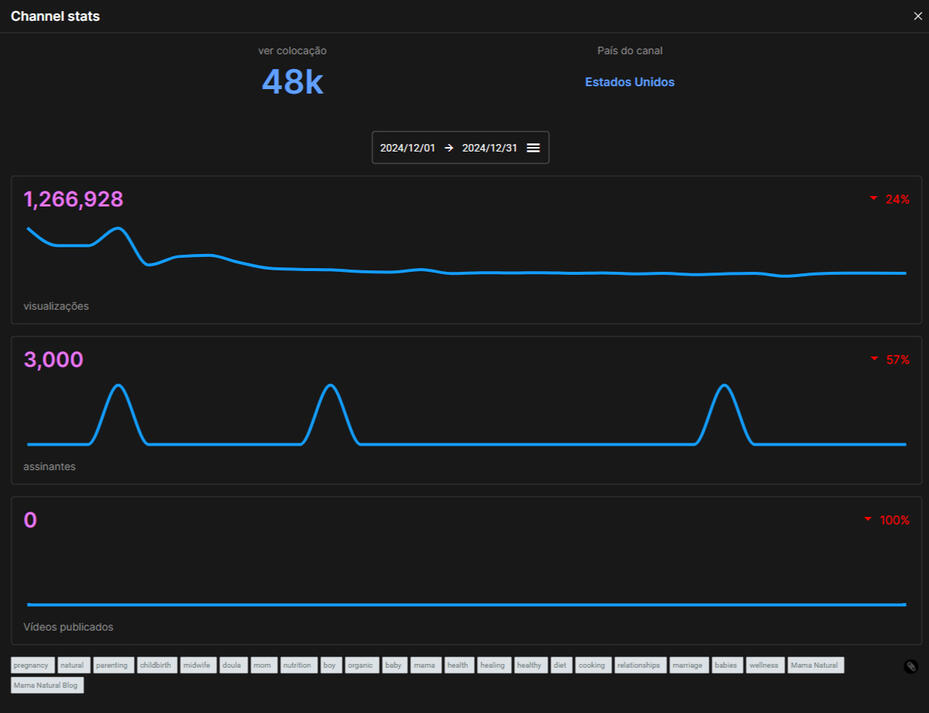
Task: Click the childbirth tag
Action: [x=157, y=665]
